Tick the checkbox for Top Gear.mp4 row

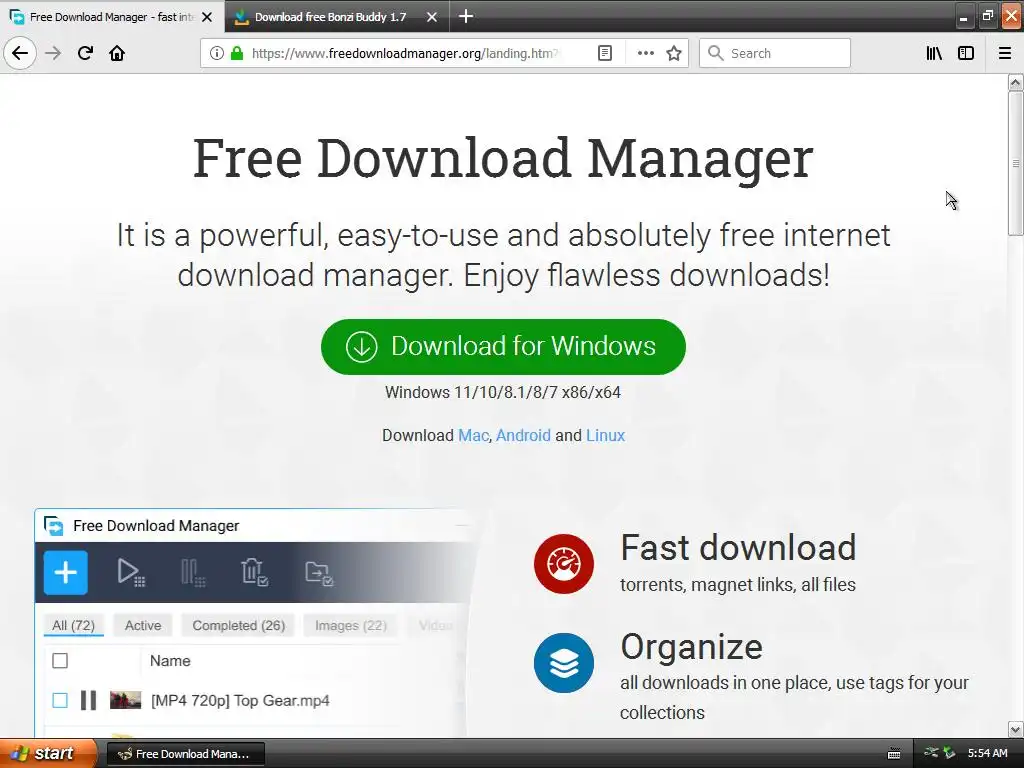[x=60, y=701]
